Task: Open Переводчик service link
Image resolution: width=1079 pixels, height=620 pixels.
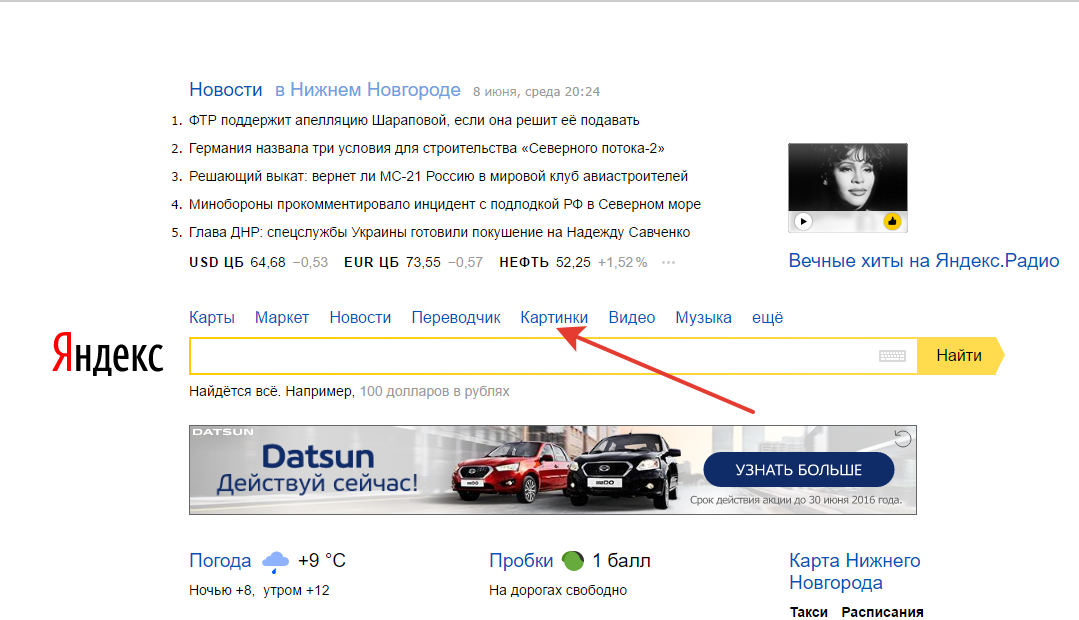Action: click(x=456, y=317)
